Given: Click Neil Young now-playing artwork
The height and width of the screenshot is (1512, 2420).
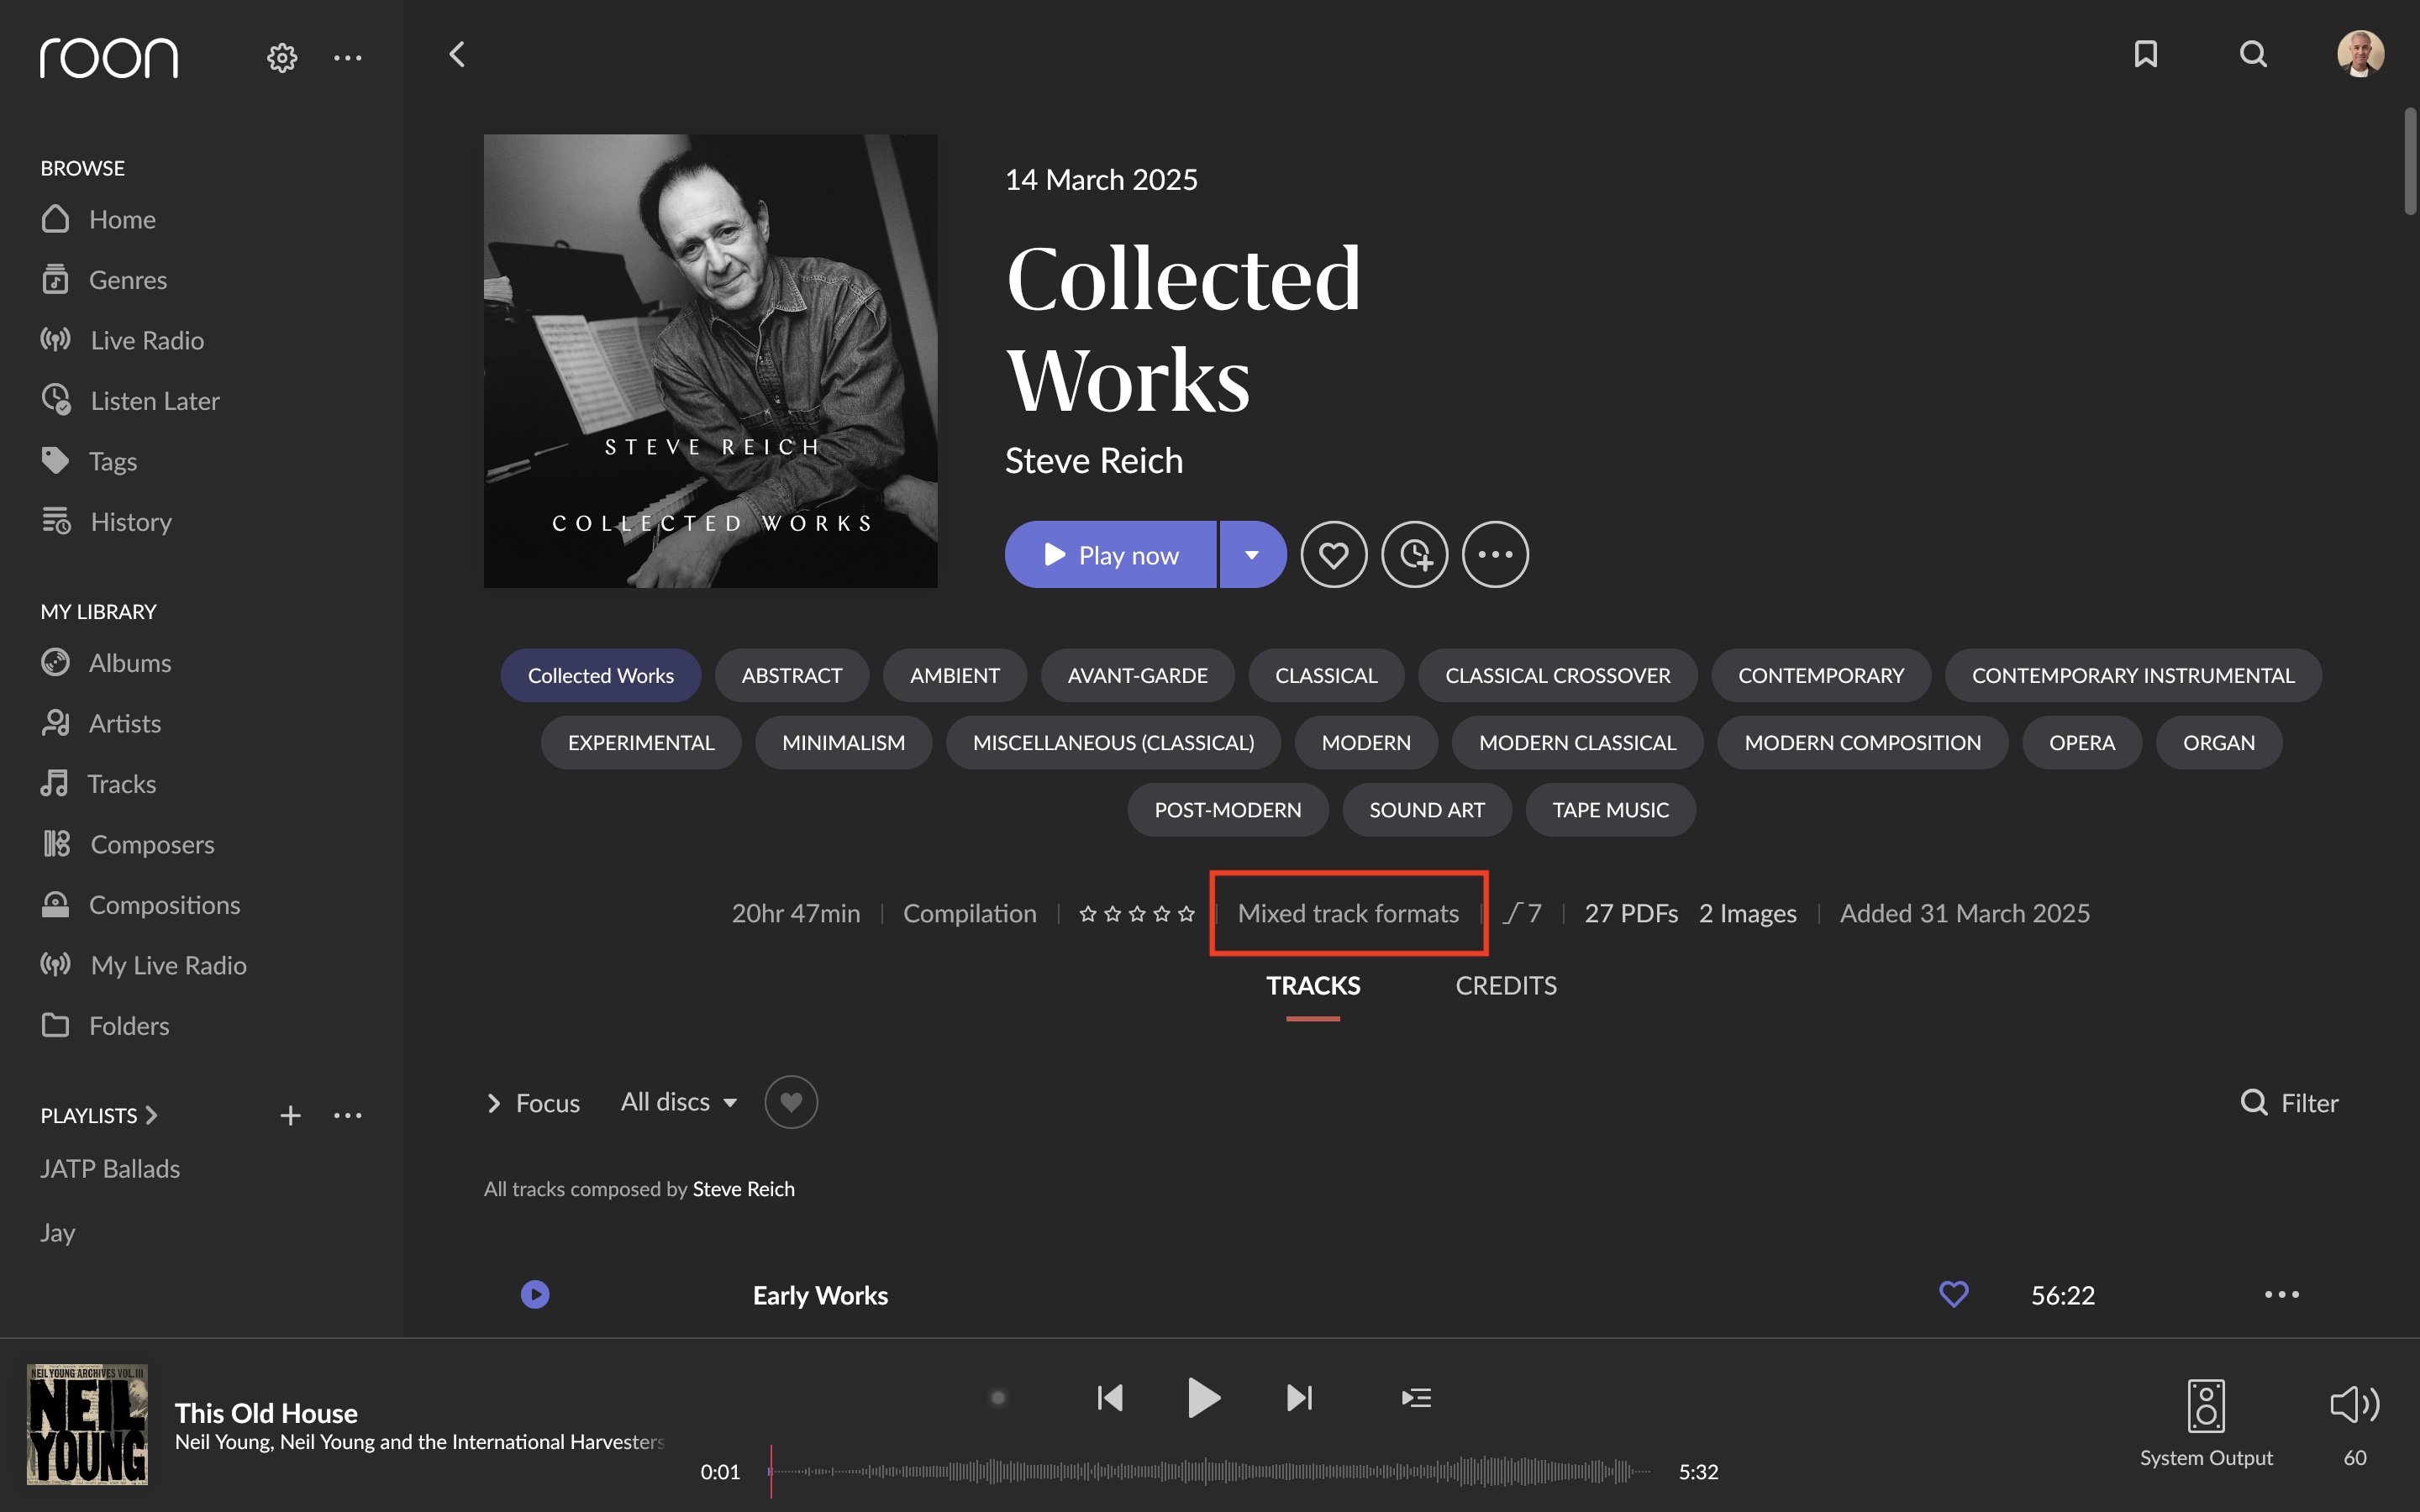Looking at the screenshot, I should click(87, 1424).
